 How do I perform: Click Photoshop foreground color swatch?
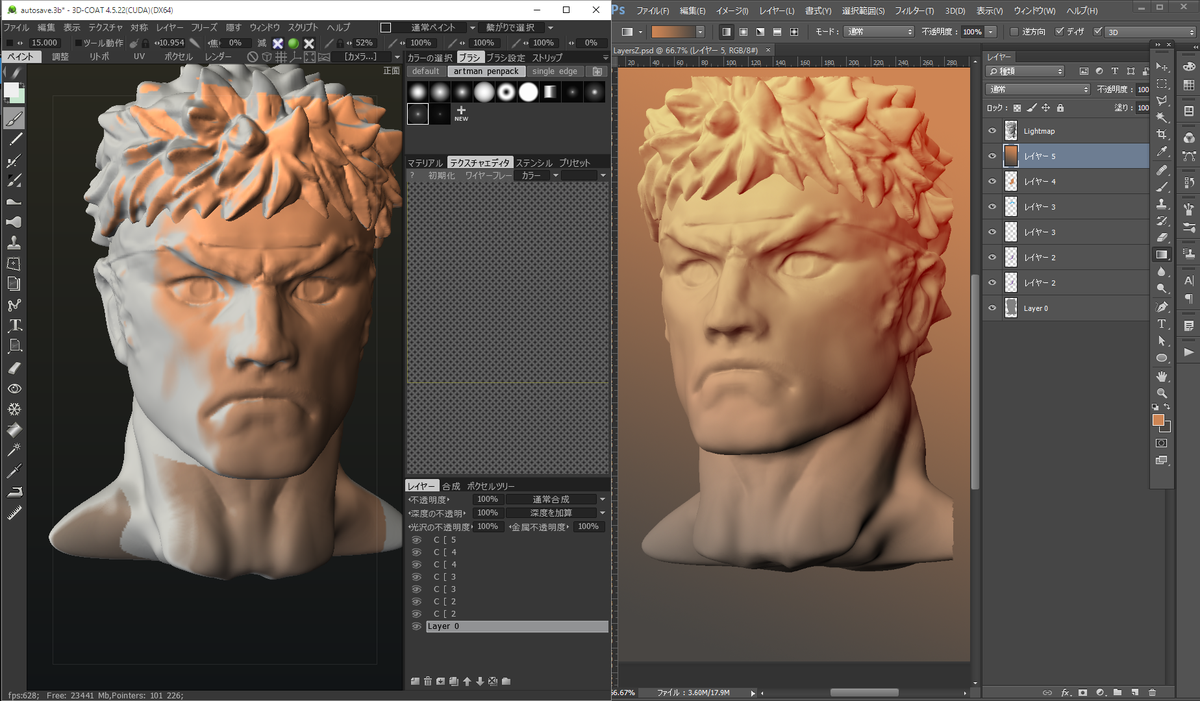tap(1158, 420)
